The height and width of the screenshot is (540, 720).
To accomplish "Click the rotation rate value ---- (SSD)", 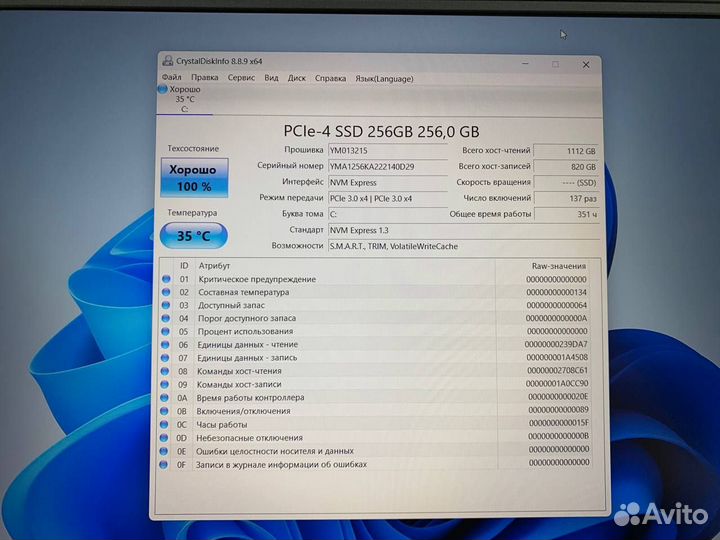I will pos(566,182).
